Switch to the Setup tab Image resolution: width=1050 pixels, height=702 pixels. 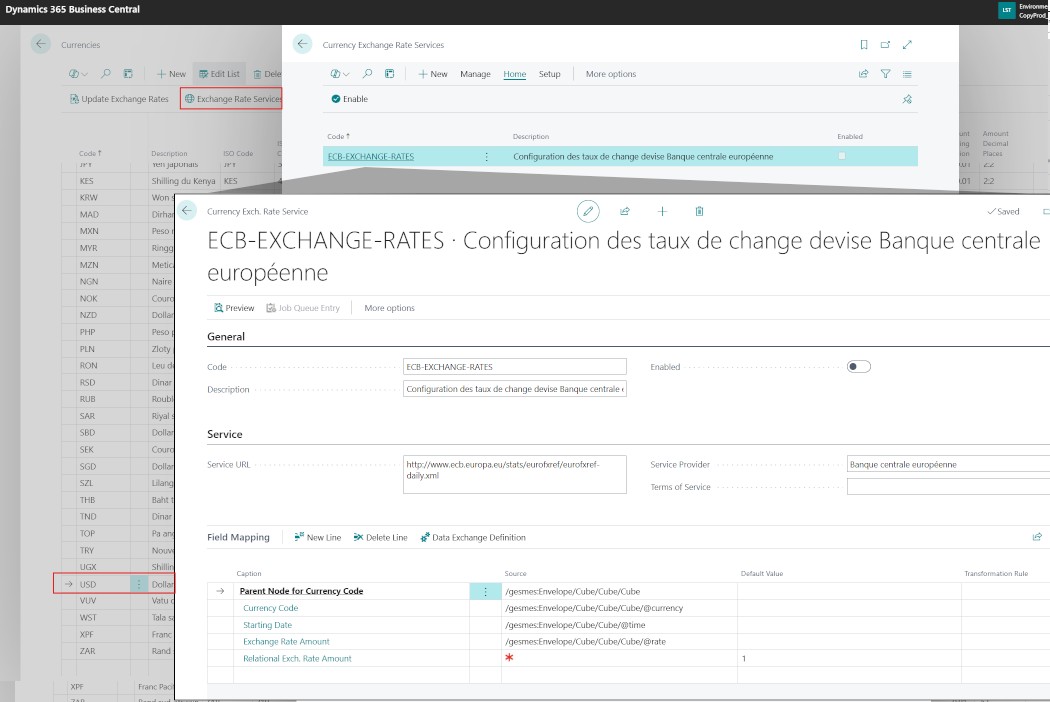coord(550,74)
